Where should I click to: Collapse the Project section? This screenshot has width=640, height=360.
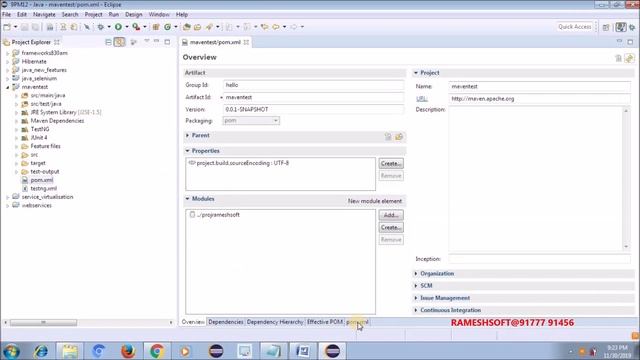pyautogui.click(x=416, y=73)
